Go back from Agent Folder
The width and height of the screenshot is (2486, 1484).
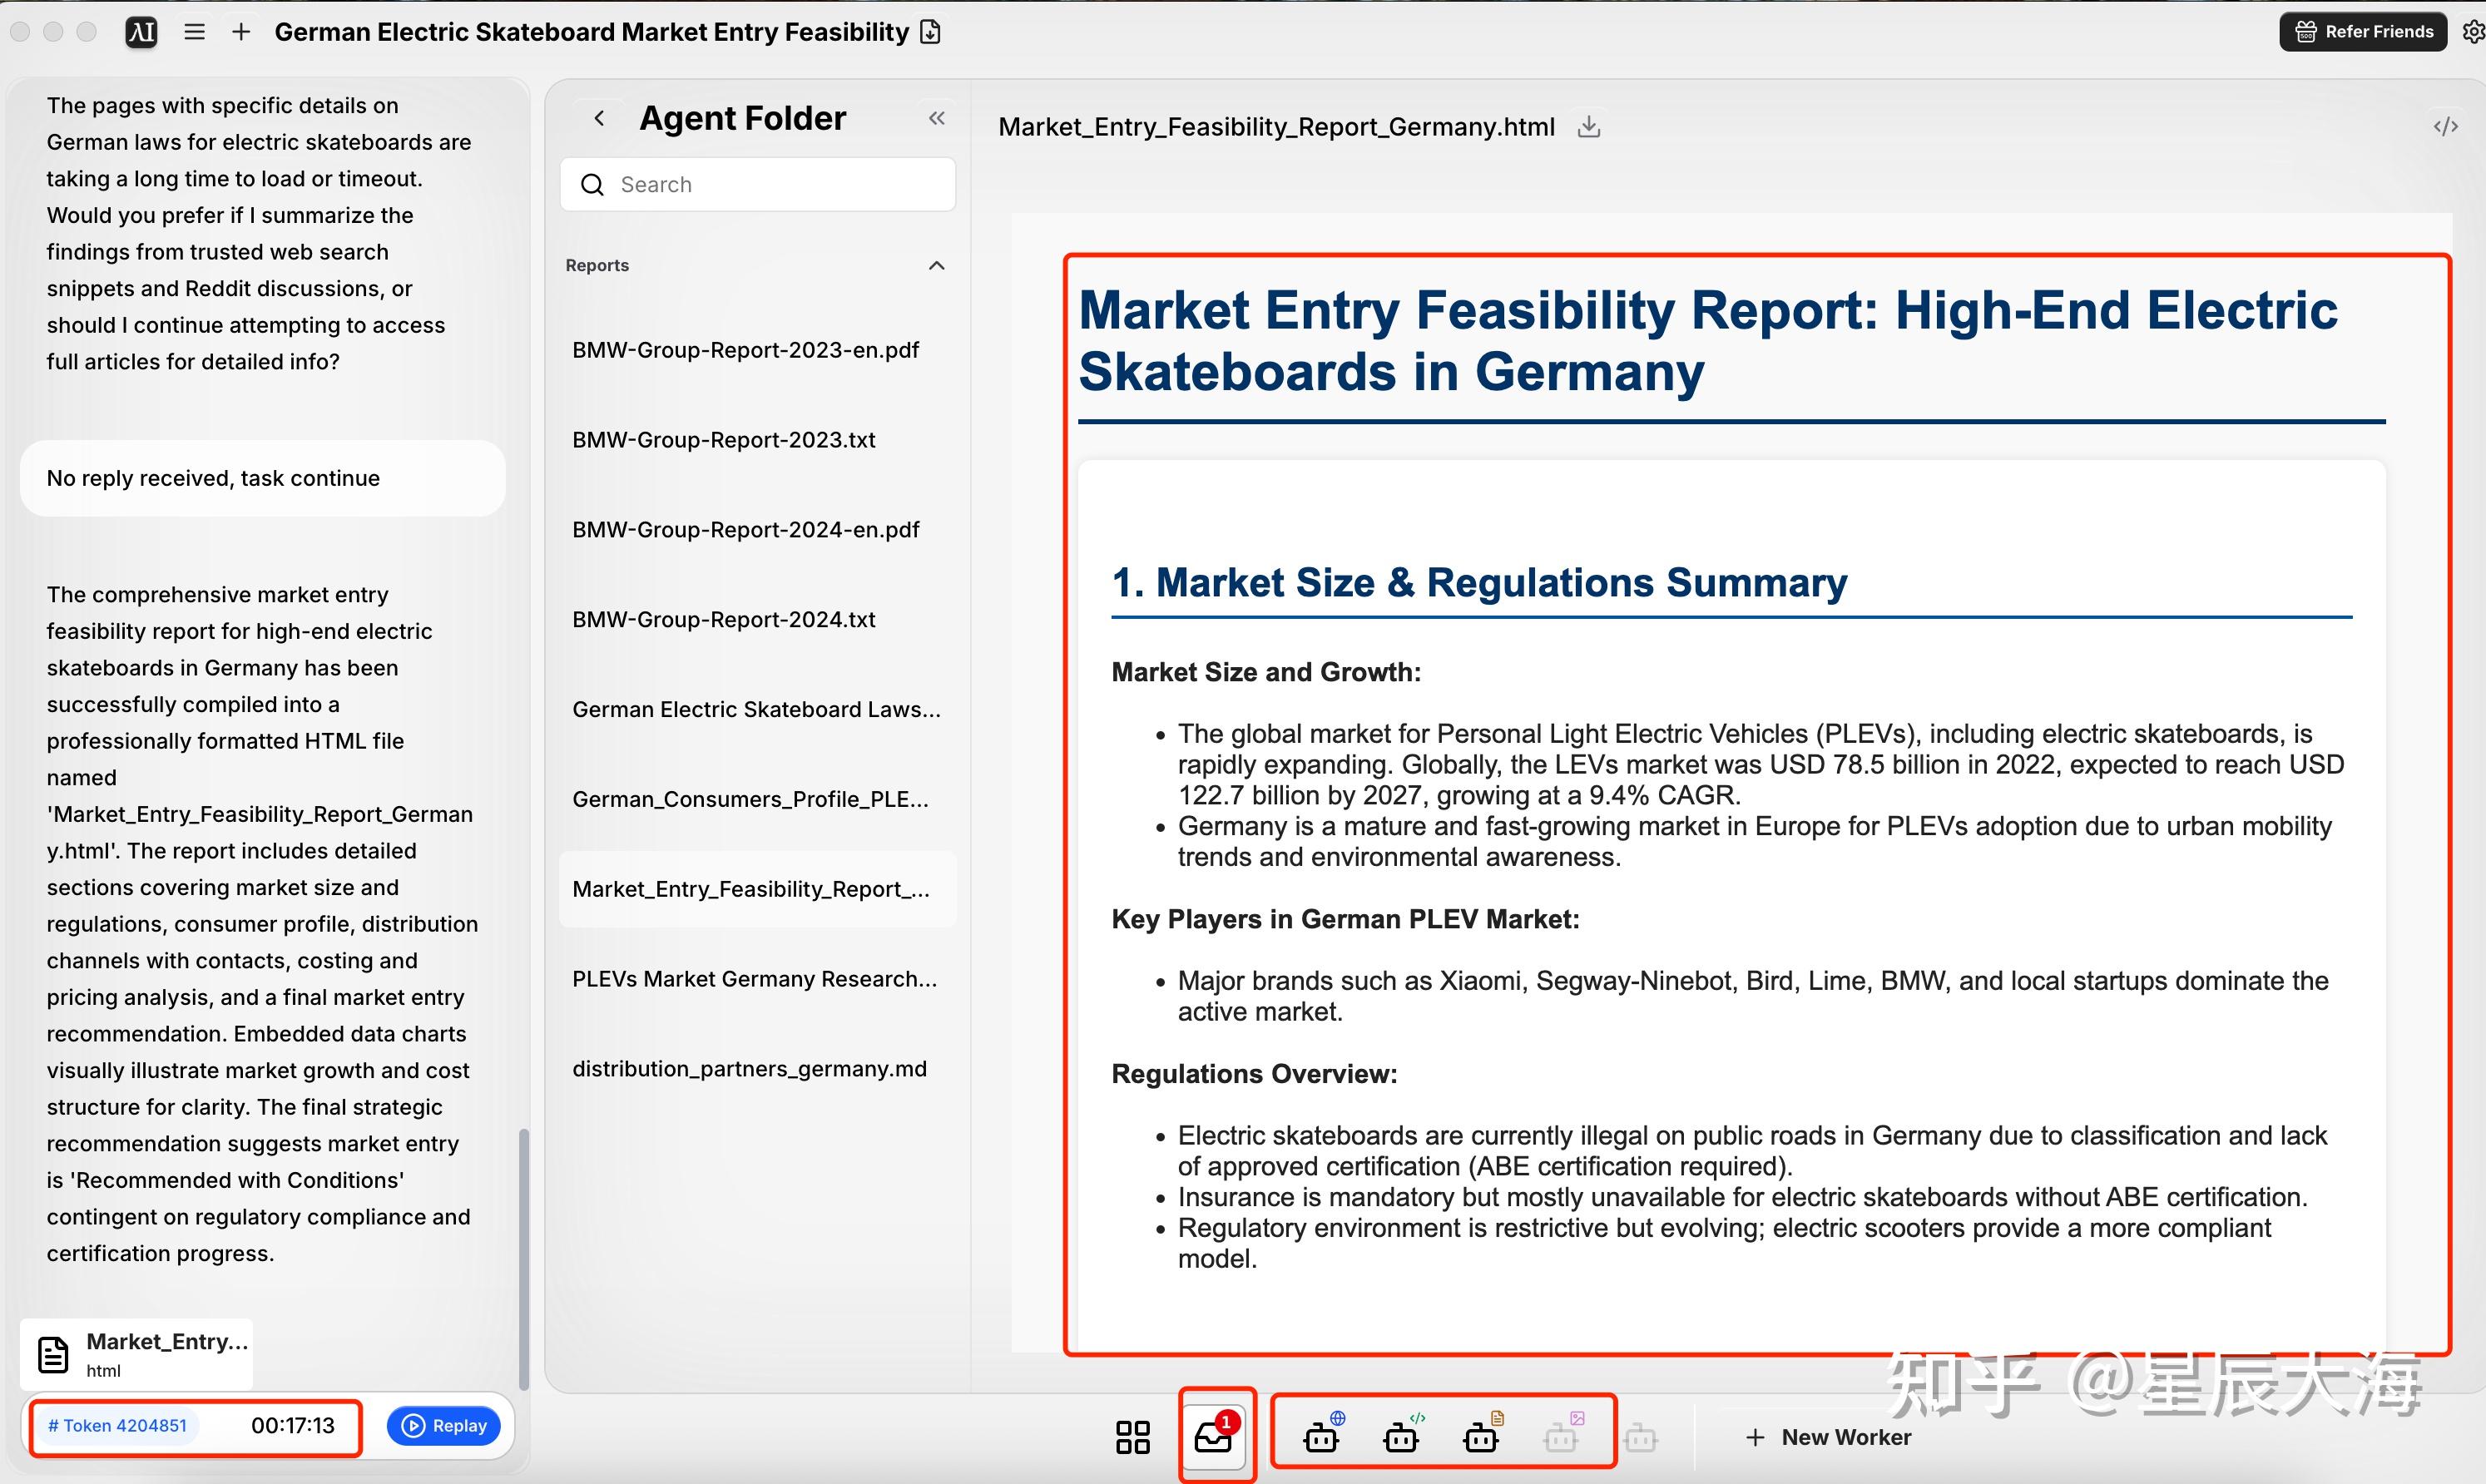tap(599, 118)
